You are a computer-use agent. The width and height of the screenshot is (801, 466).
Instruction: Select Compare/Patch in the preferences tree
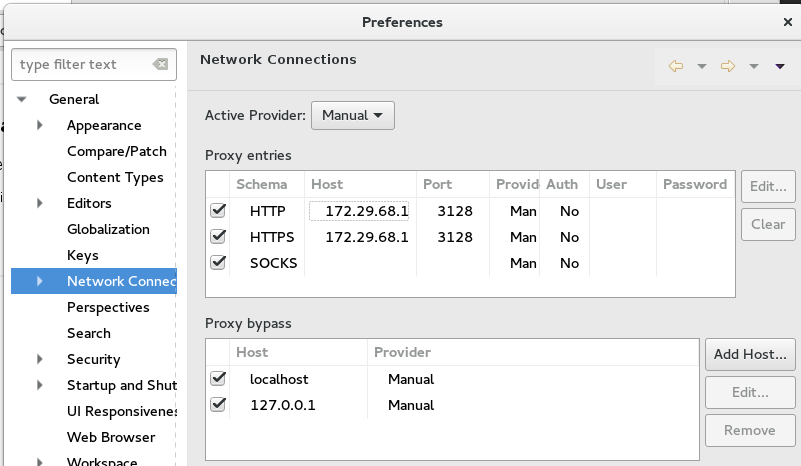[116, 151]
